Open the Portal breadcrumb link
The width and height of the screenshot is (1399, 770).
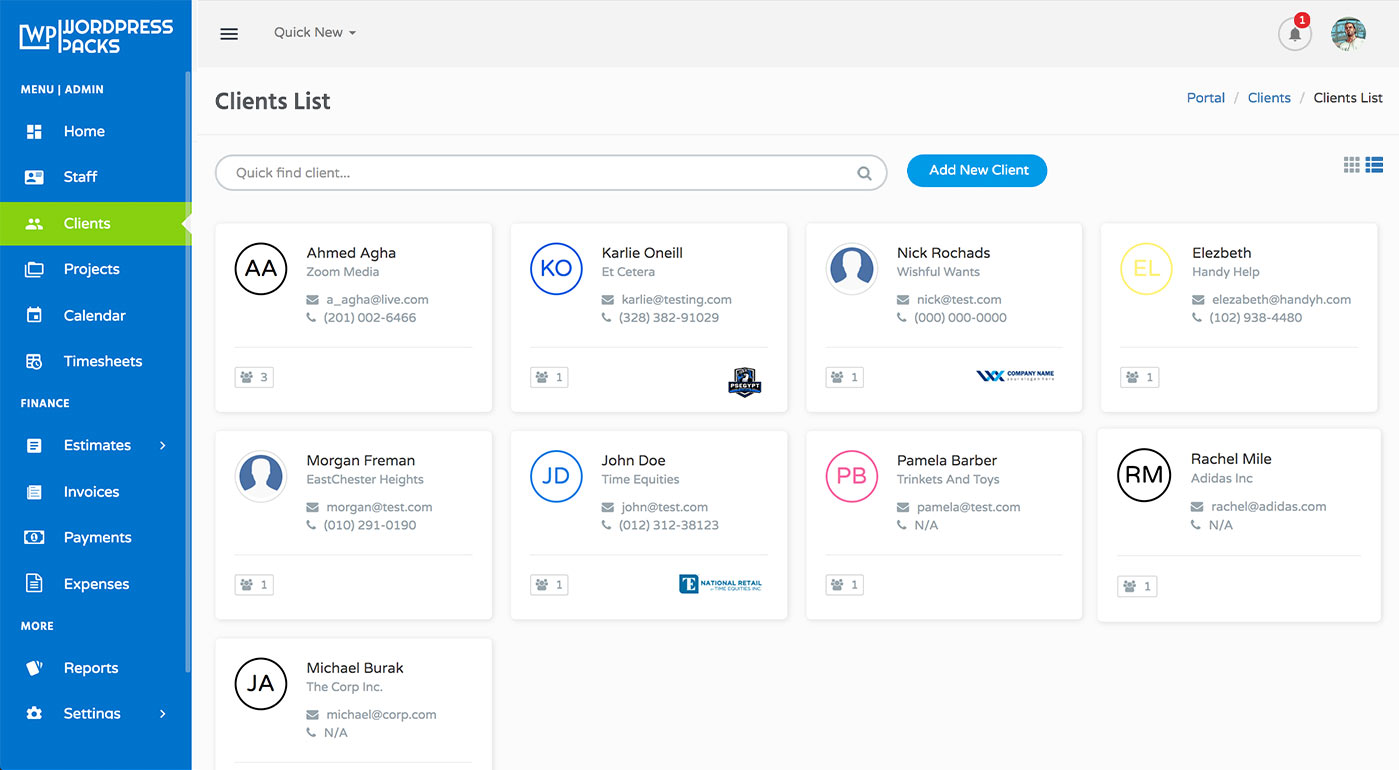coord(1205,97)
